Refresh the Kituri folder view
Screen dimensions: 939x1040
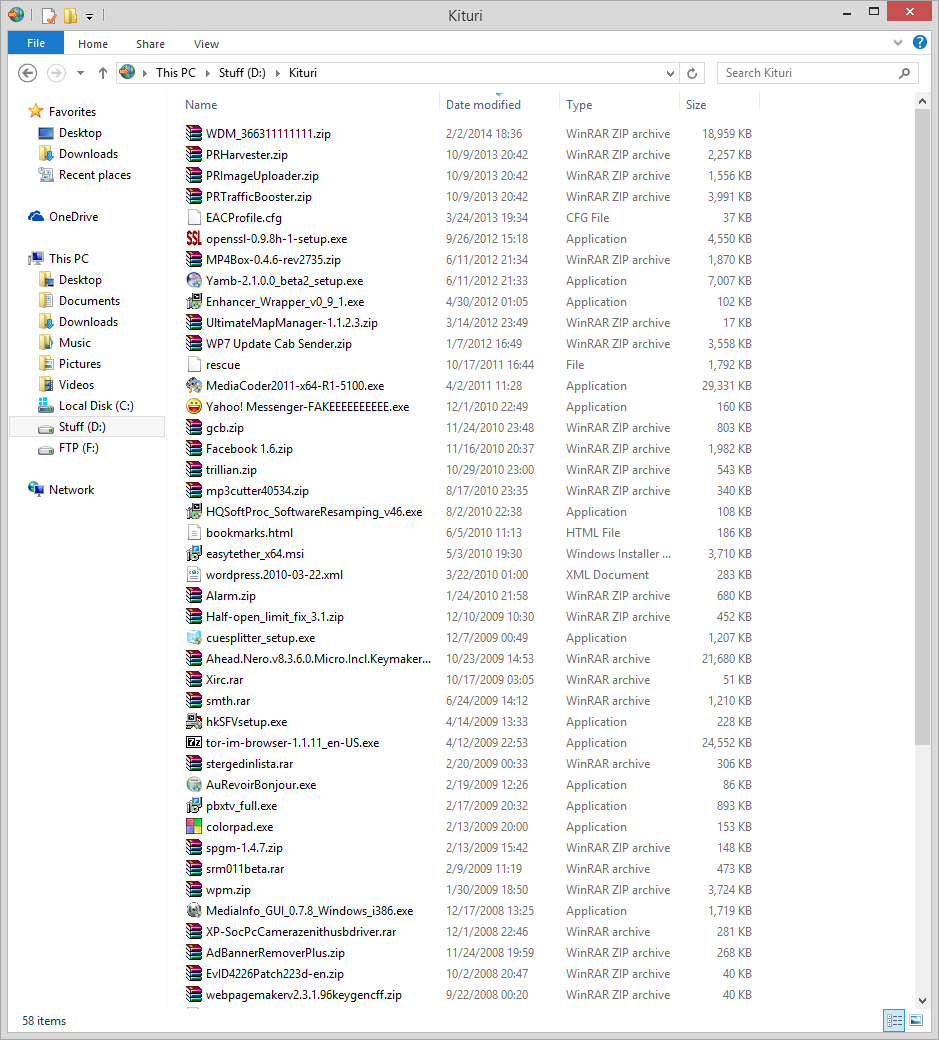pos(692,73)
